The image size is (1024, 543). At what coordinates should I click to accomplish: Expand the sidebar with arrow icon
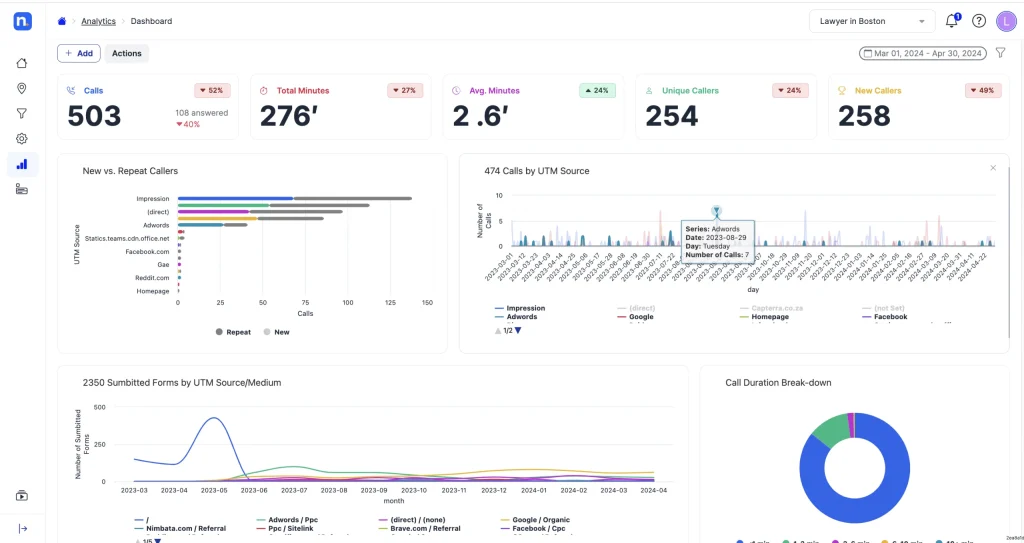point(23,529)
